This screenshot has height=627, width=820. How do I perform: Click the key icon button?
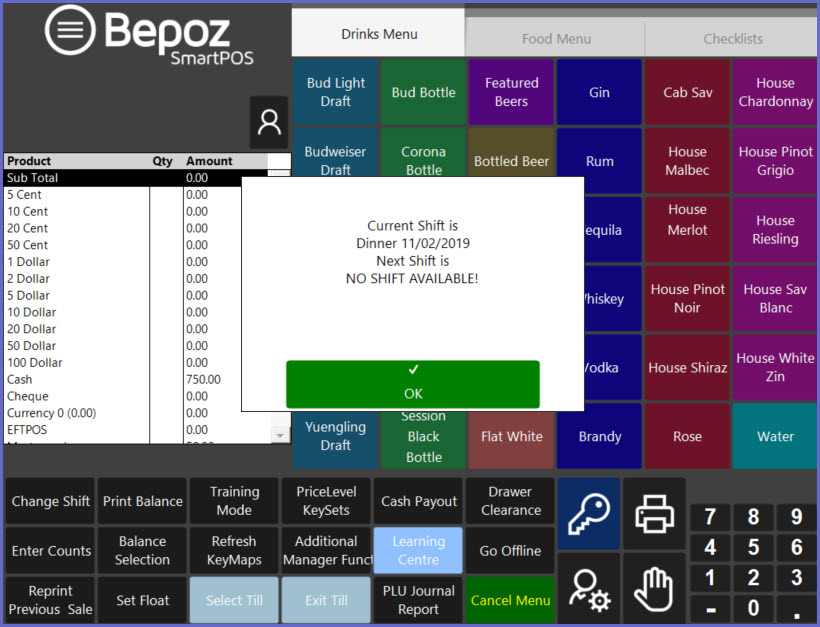coord(588,514)
